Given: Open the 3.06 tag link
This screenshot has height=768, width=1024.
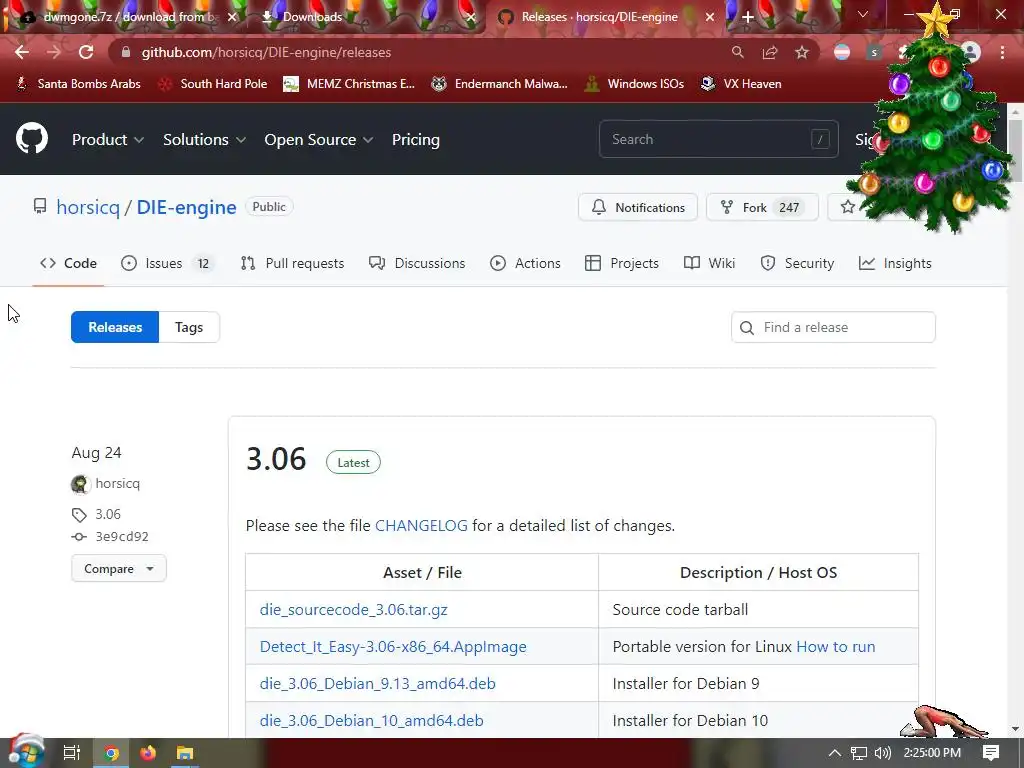Looking at the screenshot, I should [x=108, y=515].
